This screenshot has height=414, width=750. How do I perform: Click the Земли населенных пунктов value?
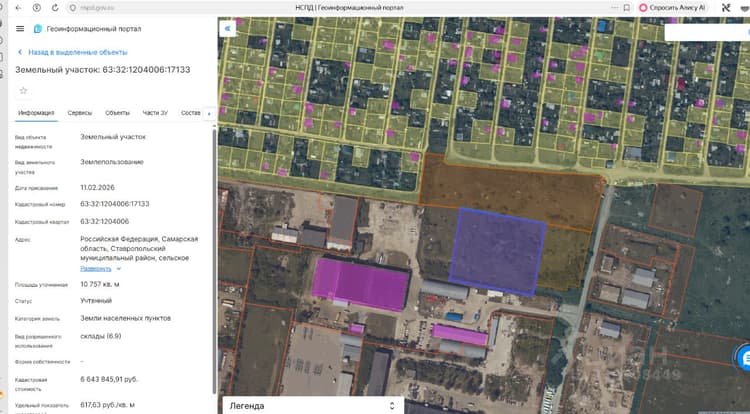(125, 318)
